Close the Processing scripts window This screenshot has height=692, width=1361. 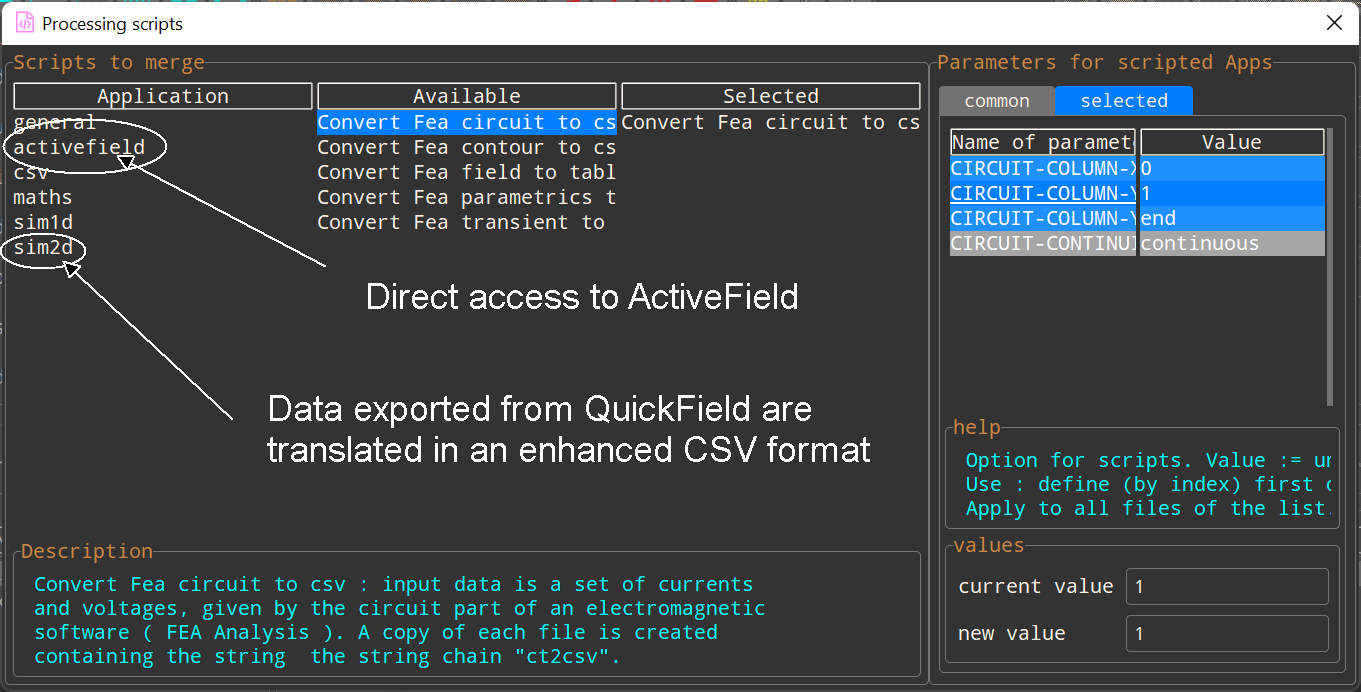(1334, 23)
